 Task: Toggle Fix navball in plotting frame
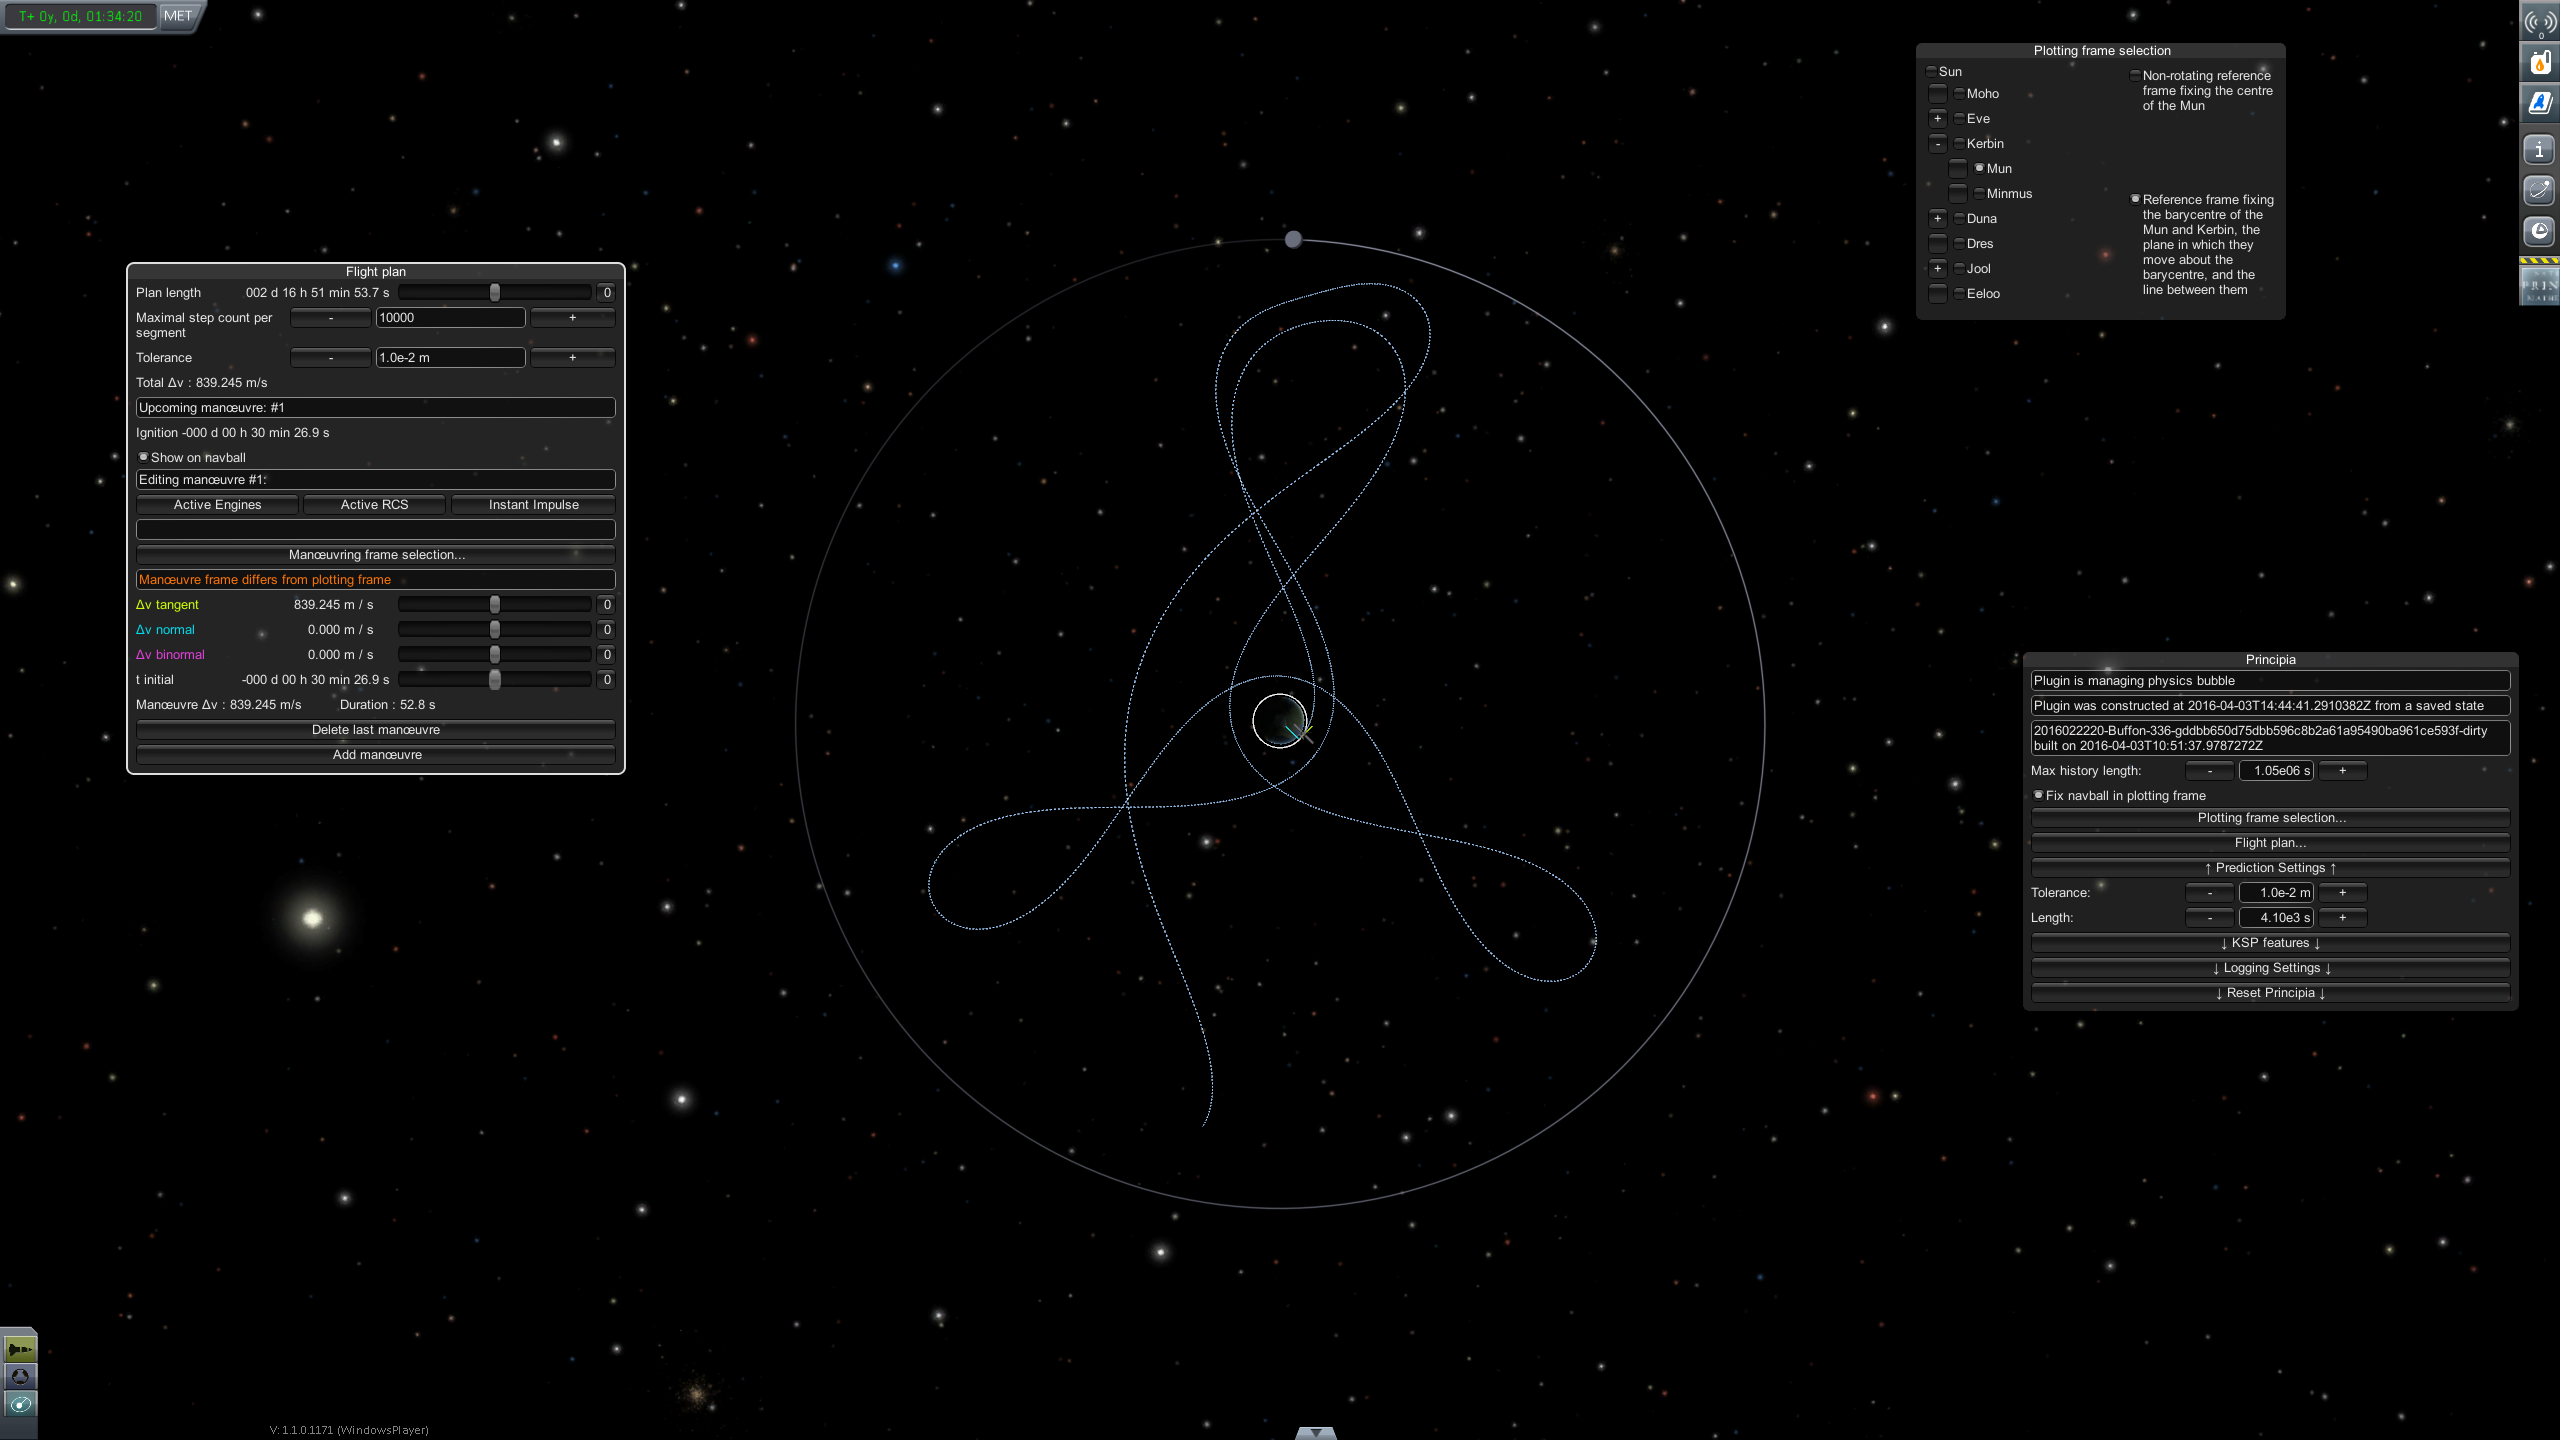[x=2038, y=795]
